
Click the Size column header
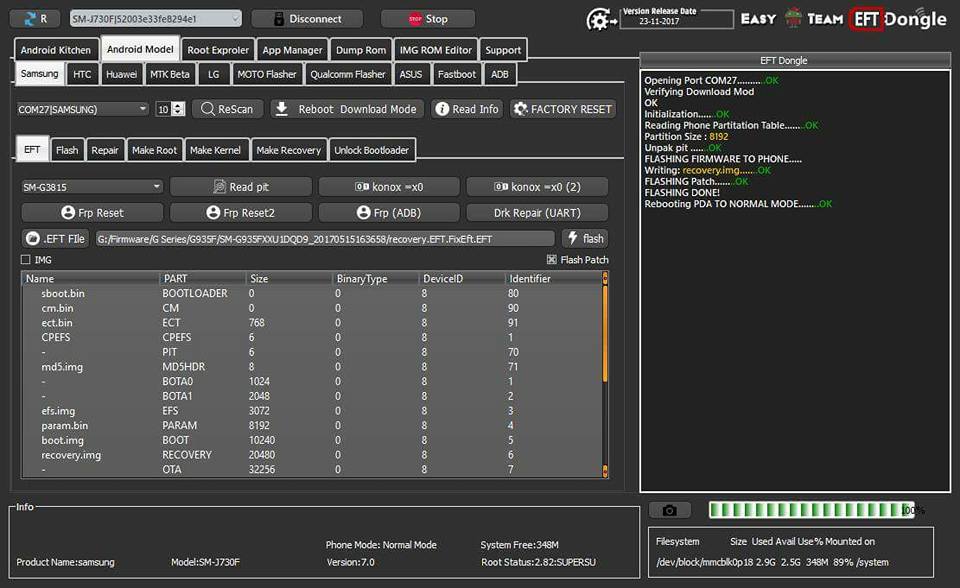pyautogui.click(x=289, y=279)
